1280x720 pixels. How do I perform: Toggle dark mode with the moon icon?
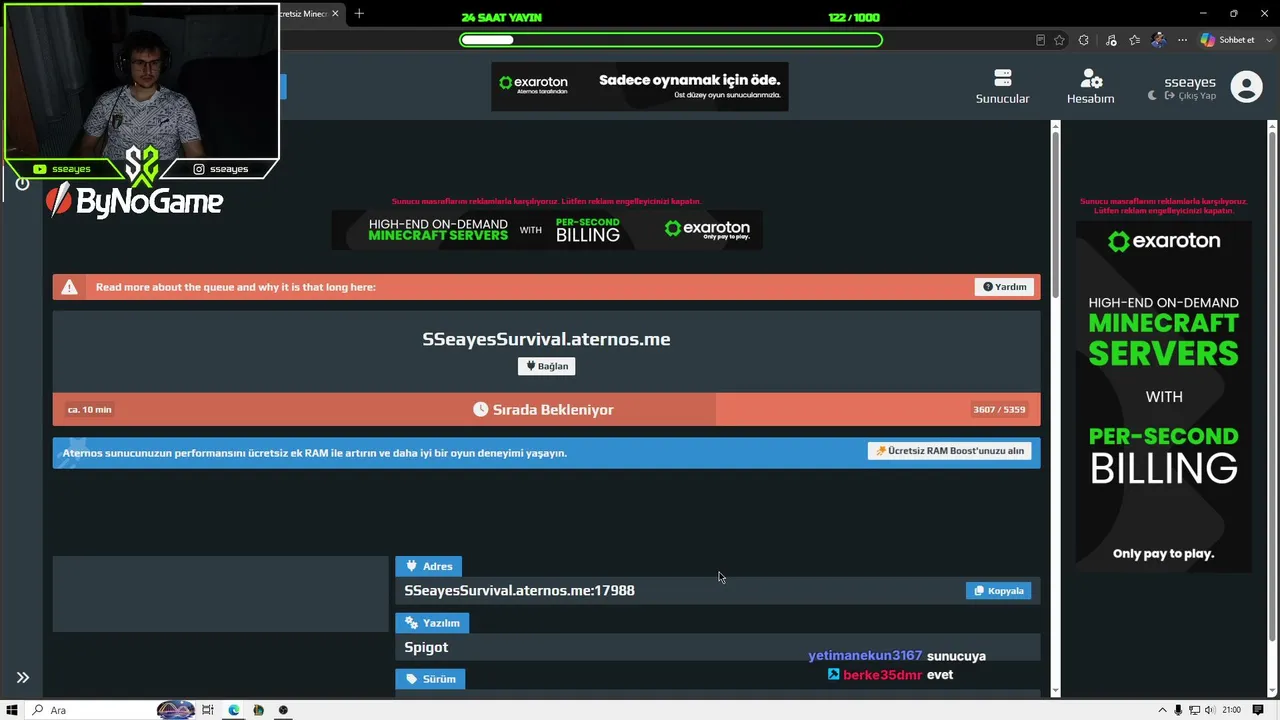click(1152, 96)
